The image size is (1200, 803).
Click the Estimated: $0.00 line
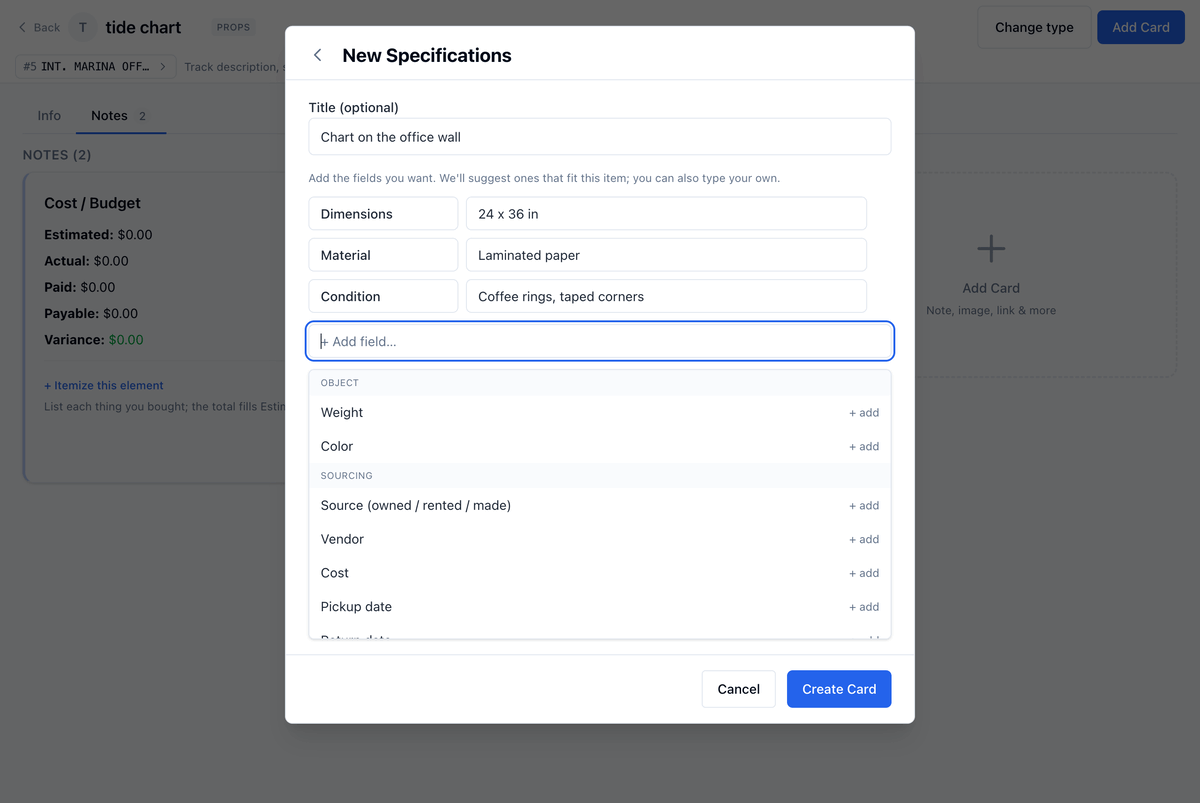pos(98,235)
